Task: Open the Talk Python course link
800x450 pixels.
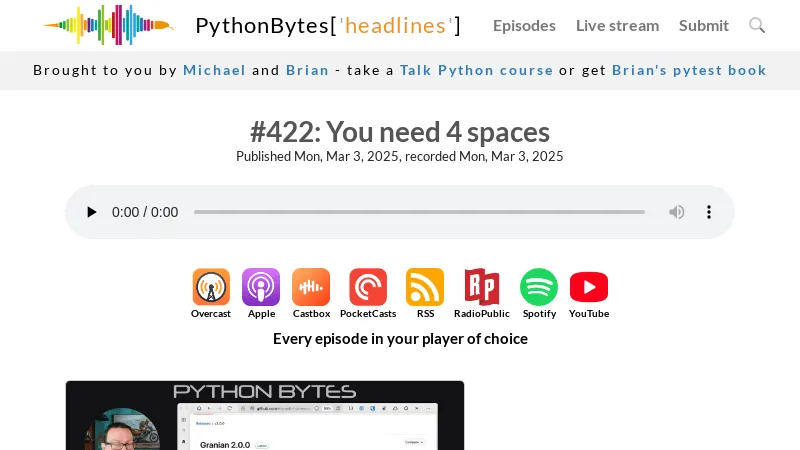Action: pyautogui.click(x=476, y=70)
